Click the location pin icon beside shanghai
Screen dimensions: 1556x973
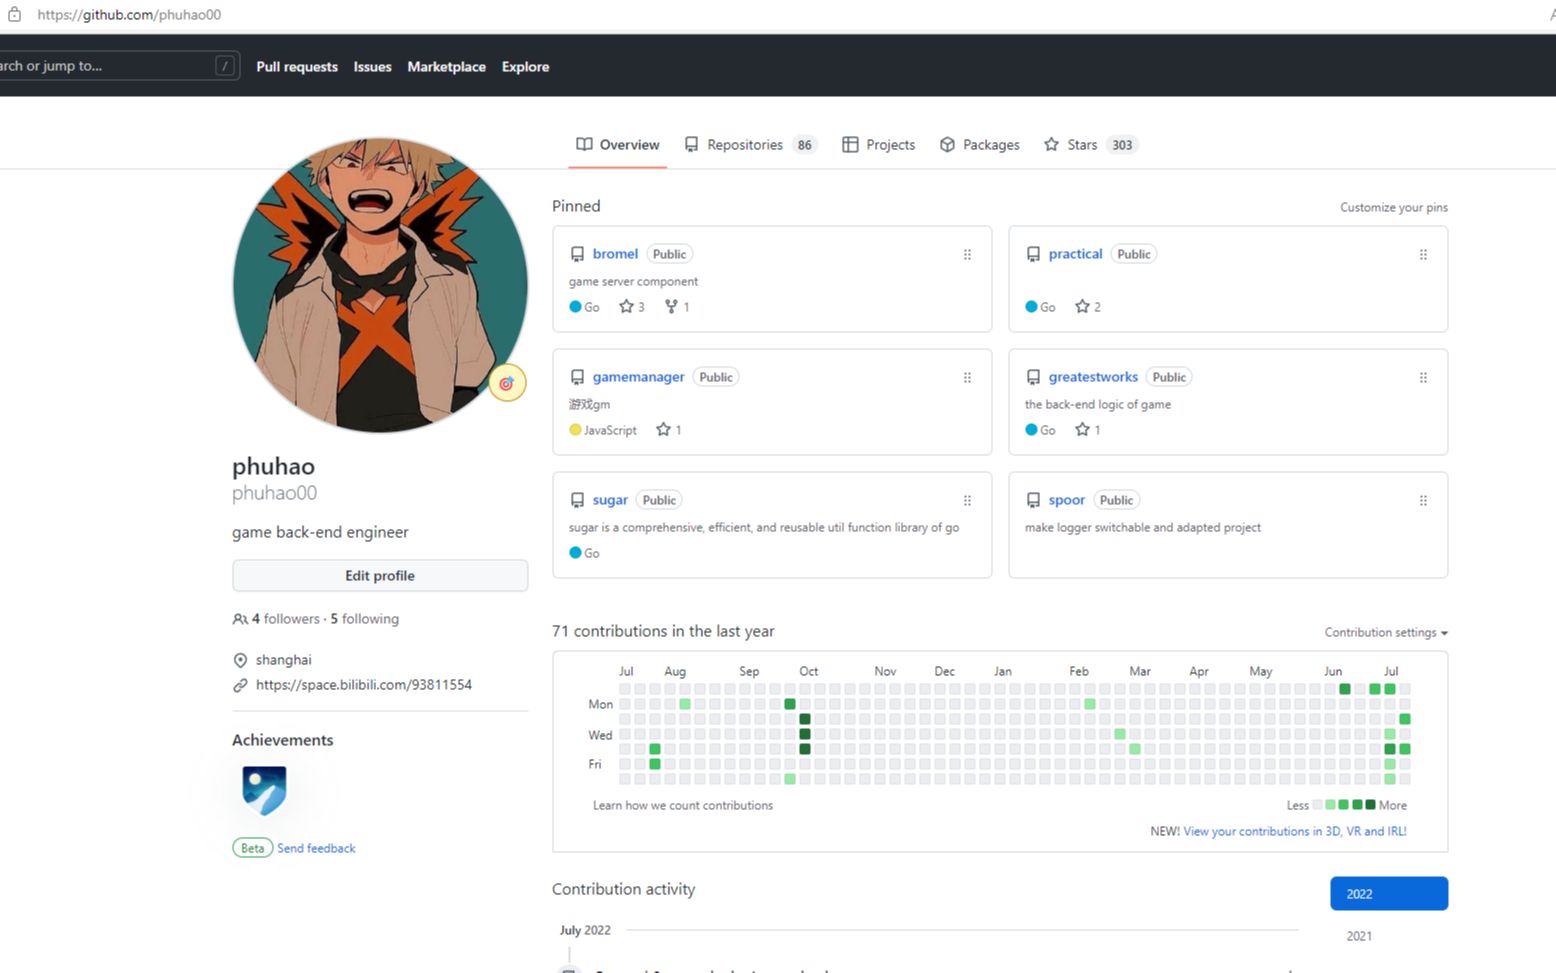[240, 660]
